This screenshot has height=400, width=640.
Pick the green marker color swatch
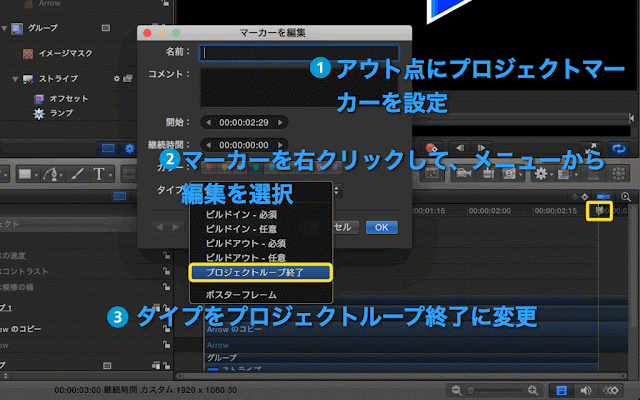coord(256,167)
